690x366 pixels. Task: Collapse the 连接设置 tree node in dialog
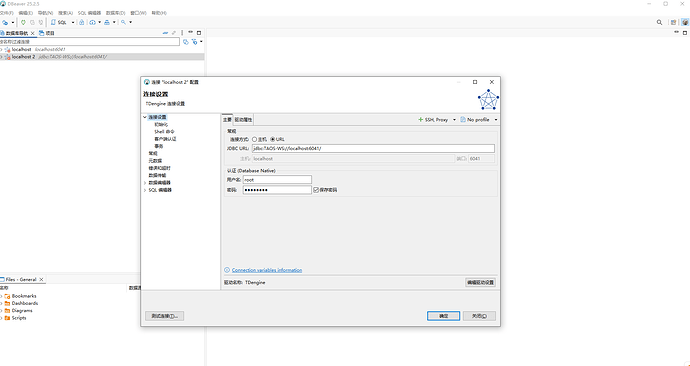click(x=145, y=117)
